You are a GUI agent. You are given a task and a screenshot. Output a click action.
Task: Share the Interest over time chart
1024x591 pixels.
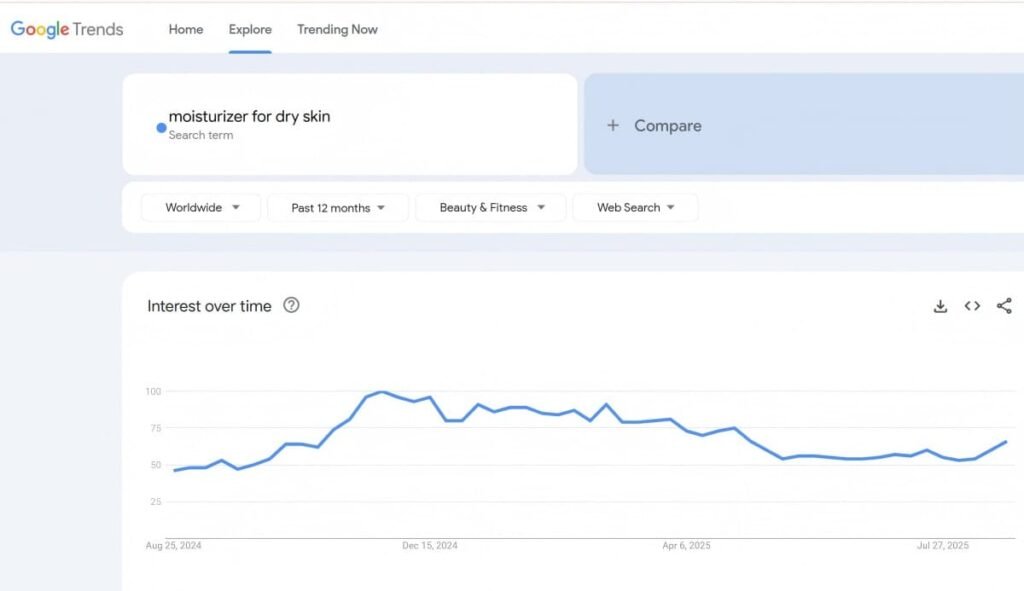click(x=1004, y=306)
